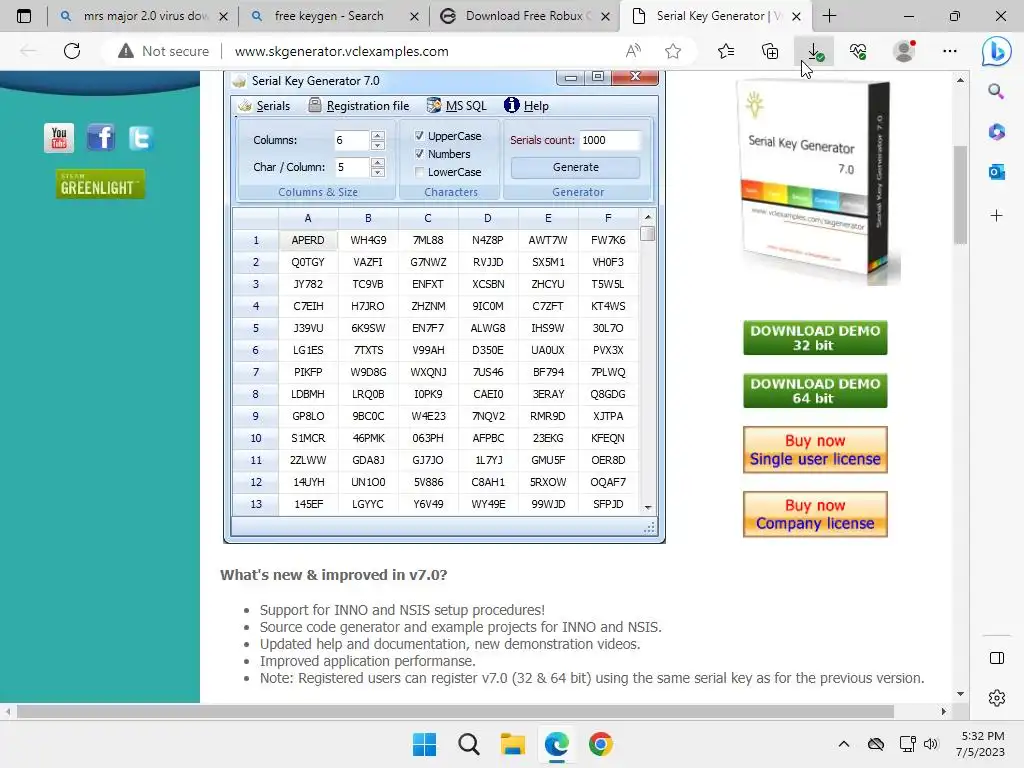Open Browser essentials heart icon

(x=858, y=51)
